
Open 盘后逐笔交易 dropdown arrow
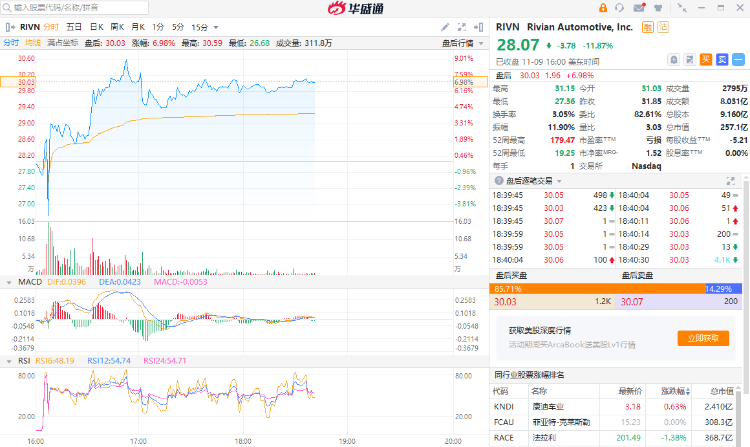[559, 181]
